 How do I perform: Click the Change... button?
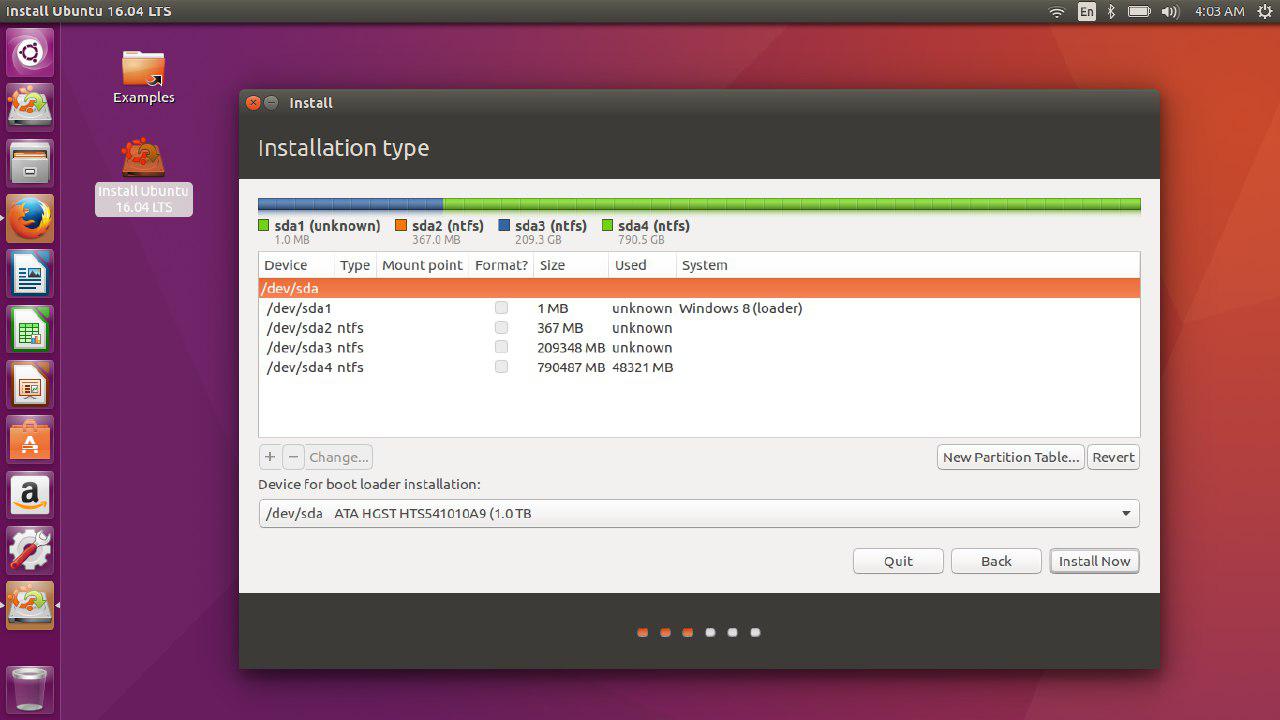pyautogui.click(x=339, y=457)
